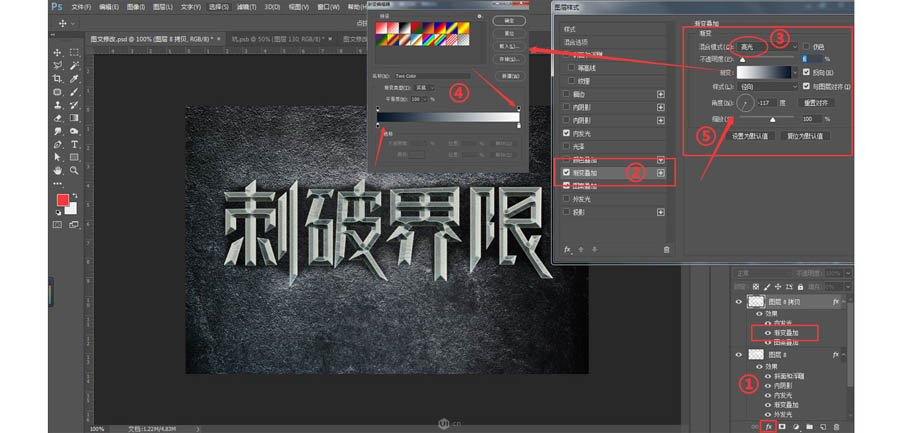The width and height of the screenshot is (900, 433).
Task: Click the 重置对齐 button
Action: [818, 102]
